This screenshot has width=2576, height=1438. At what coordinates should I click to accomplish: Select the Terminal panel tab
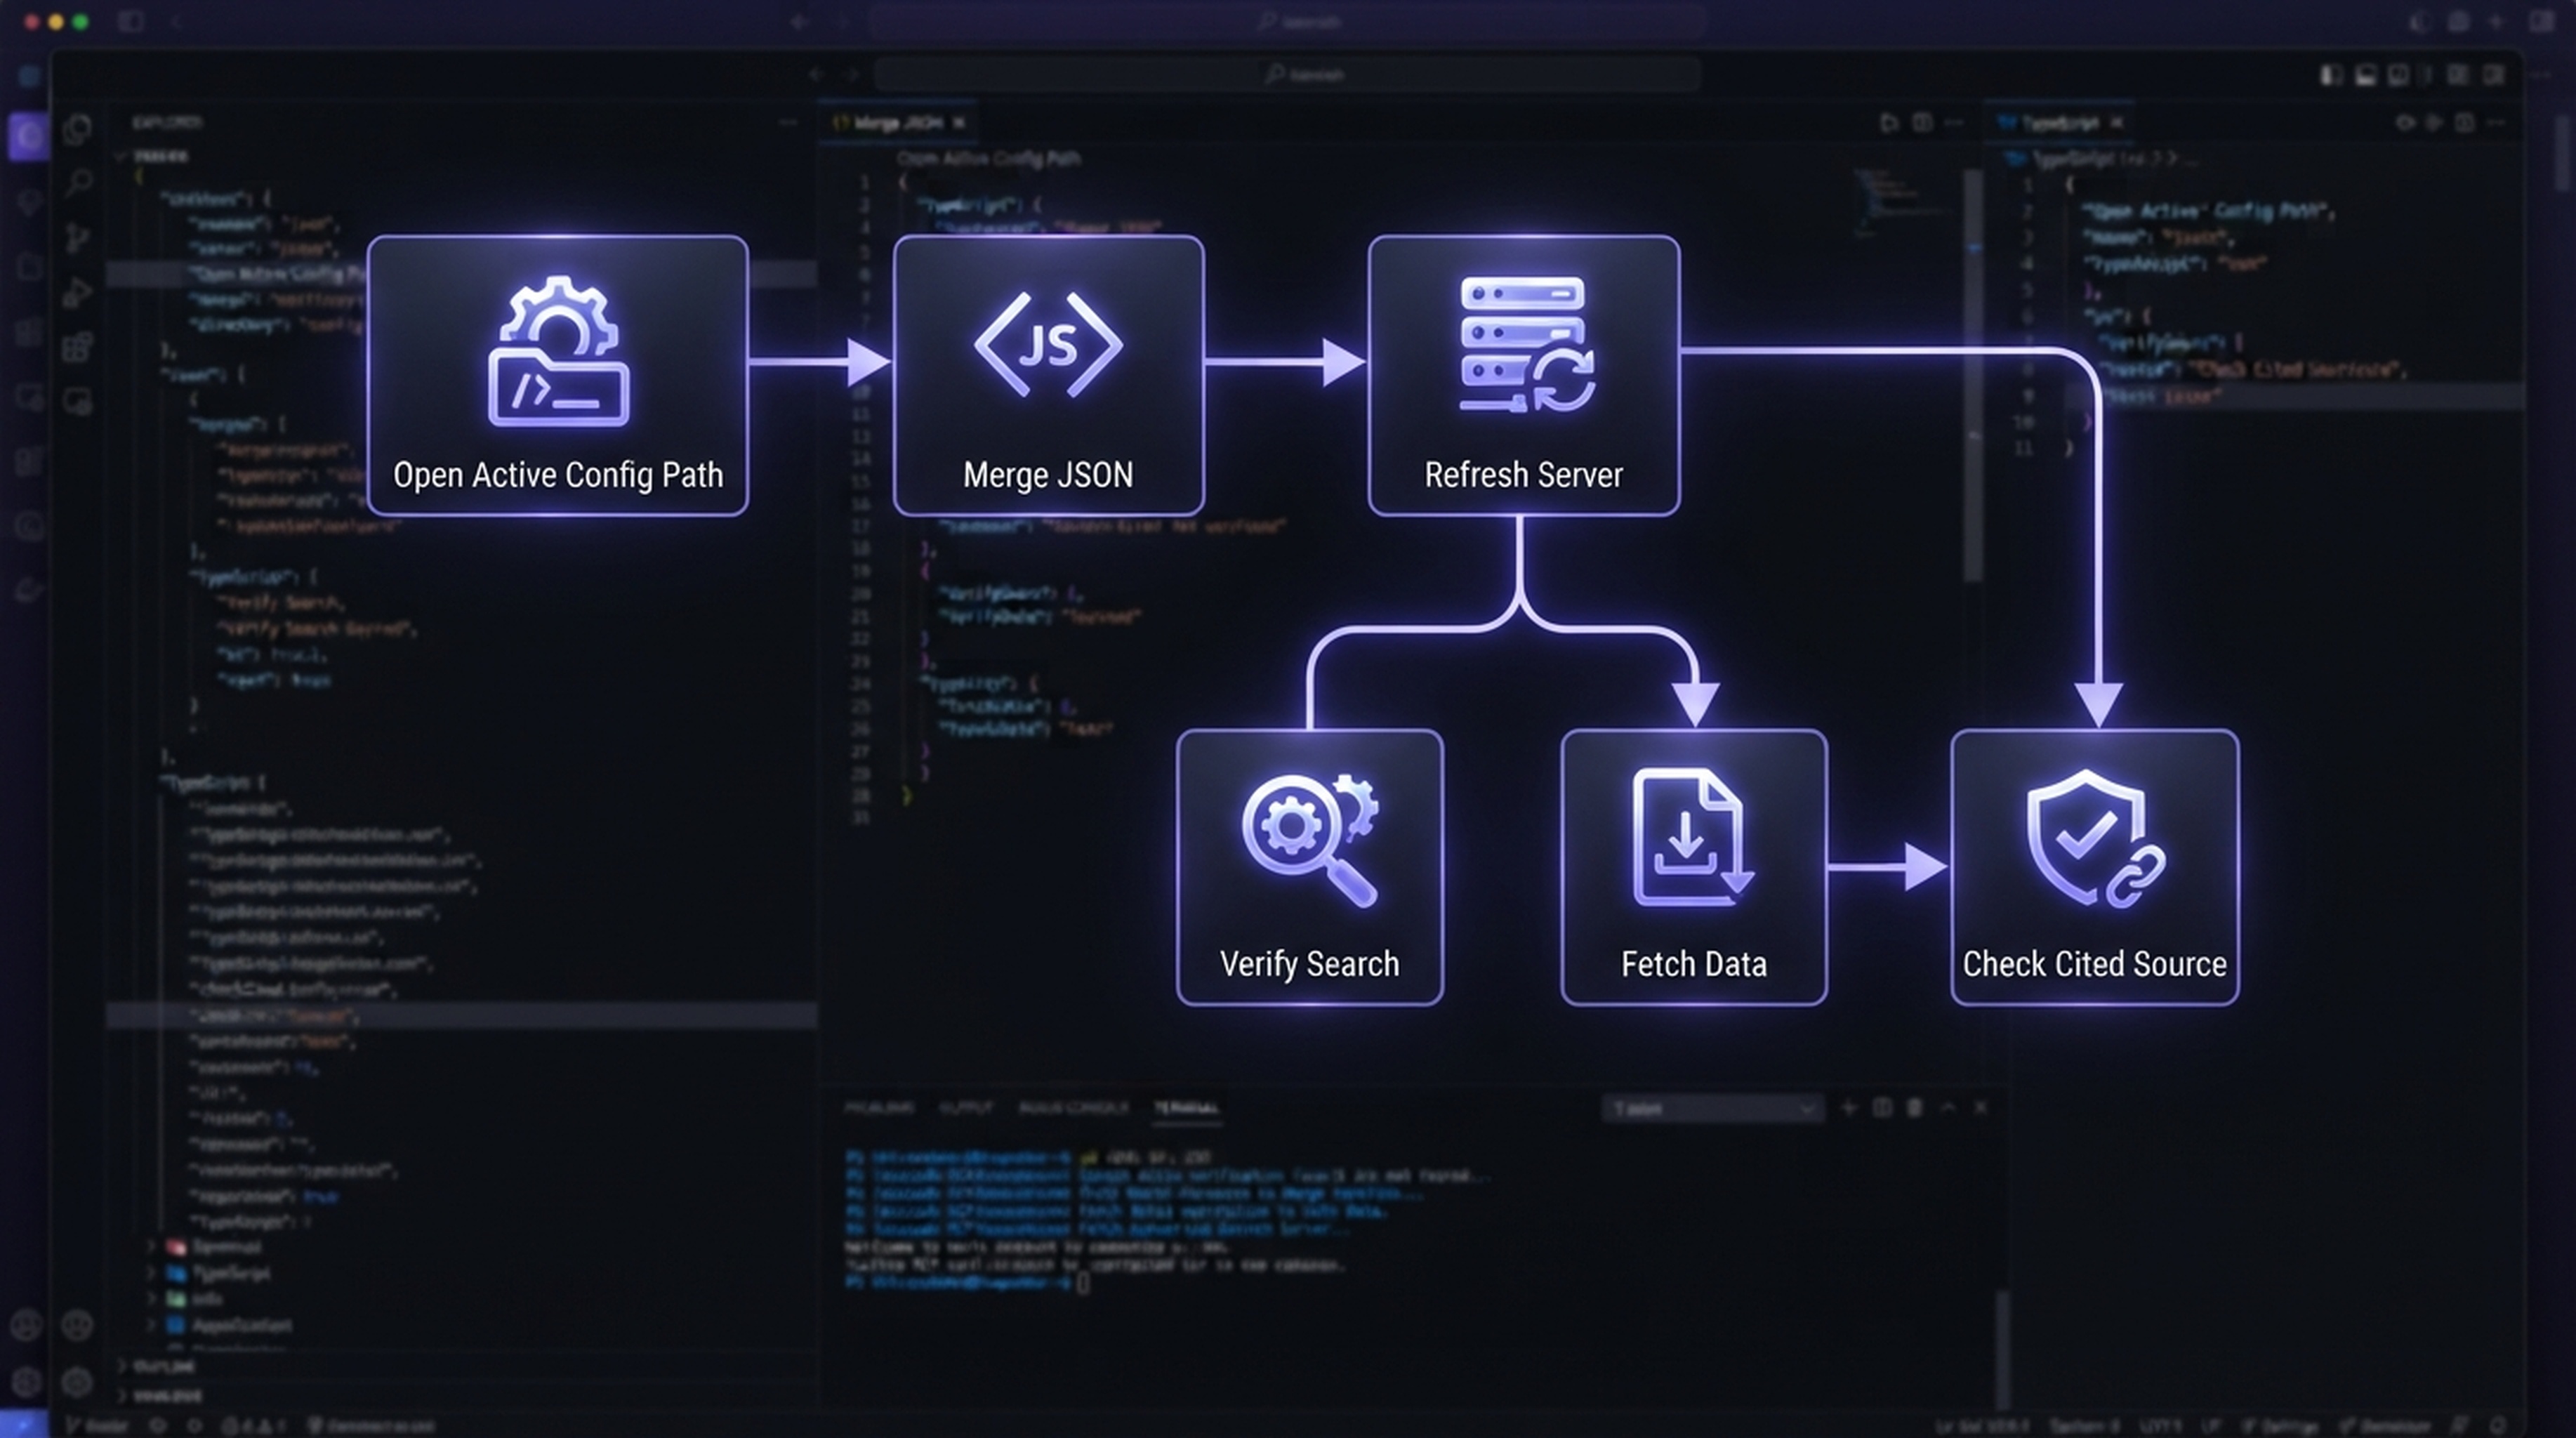1186,1108
